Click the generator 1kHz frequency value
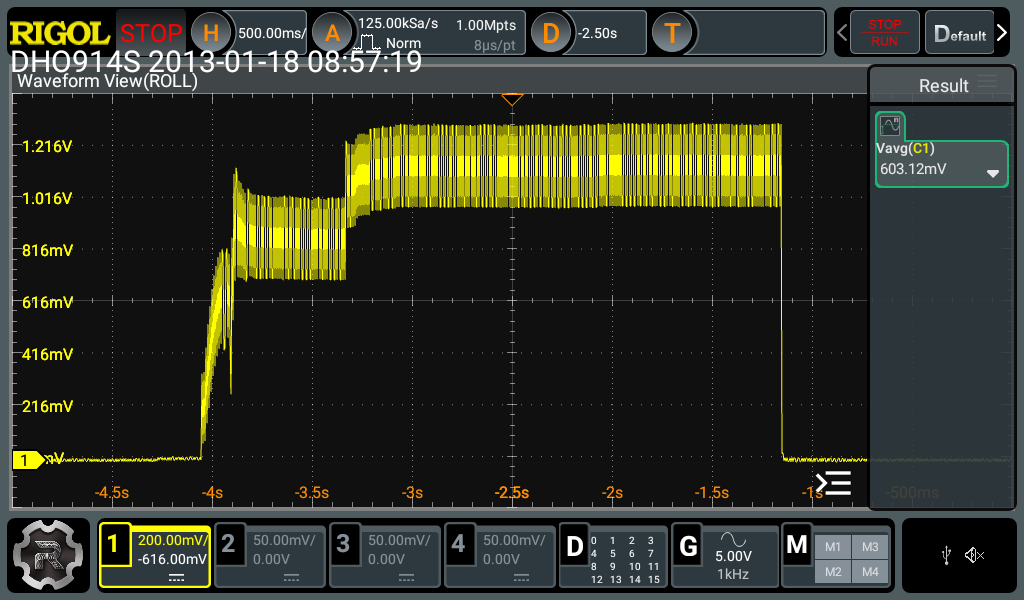 (x=732, y=574)
